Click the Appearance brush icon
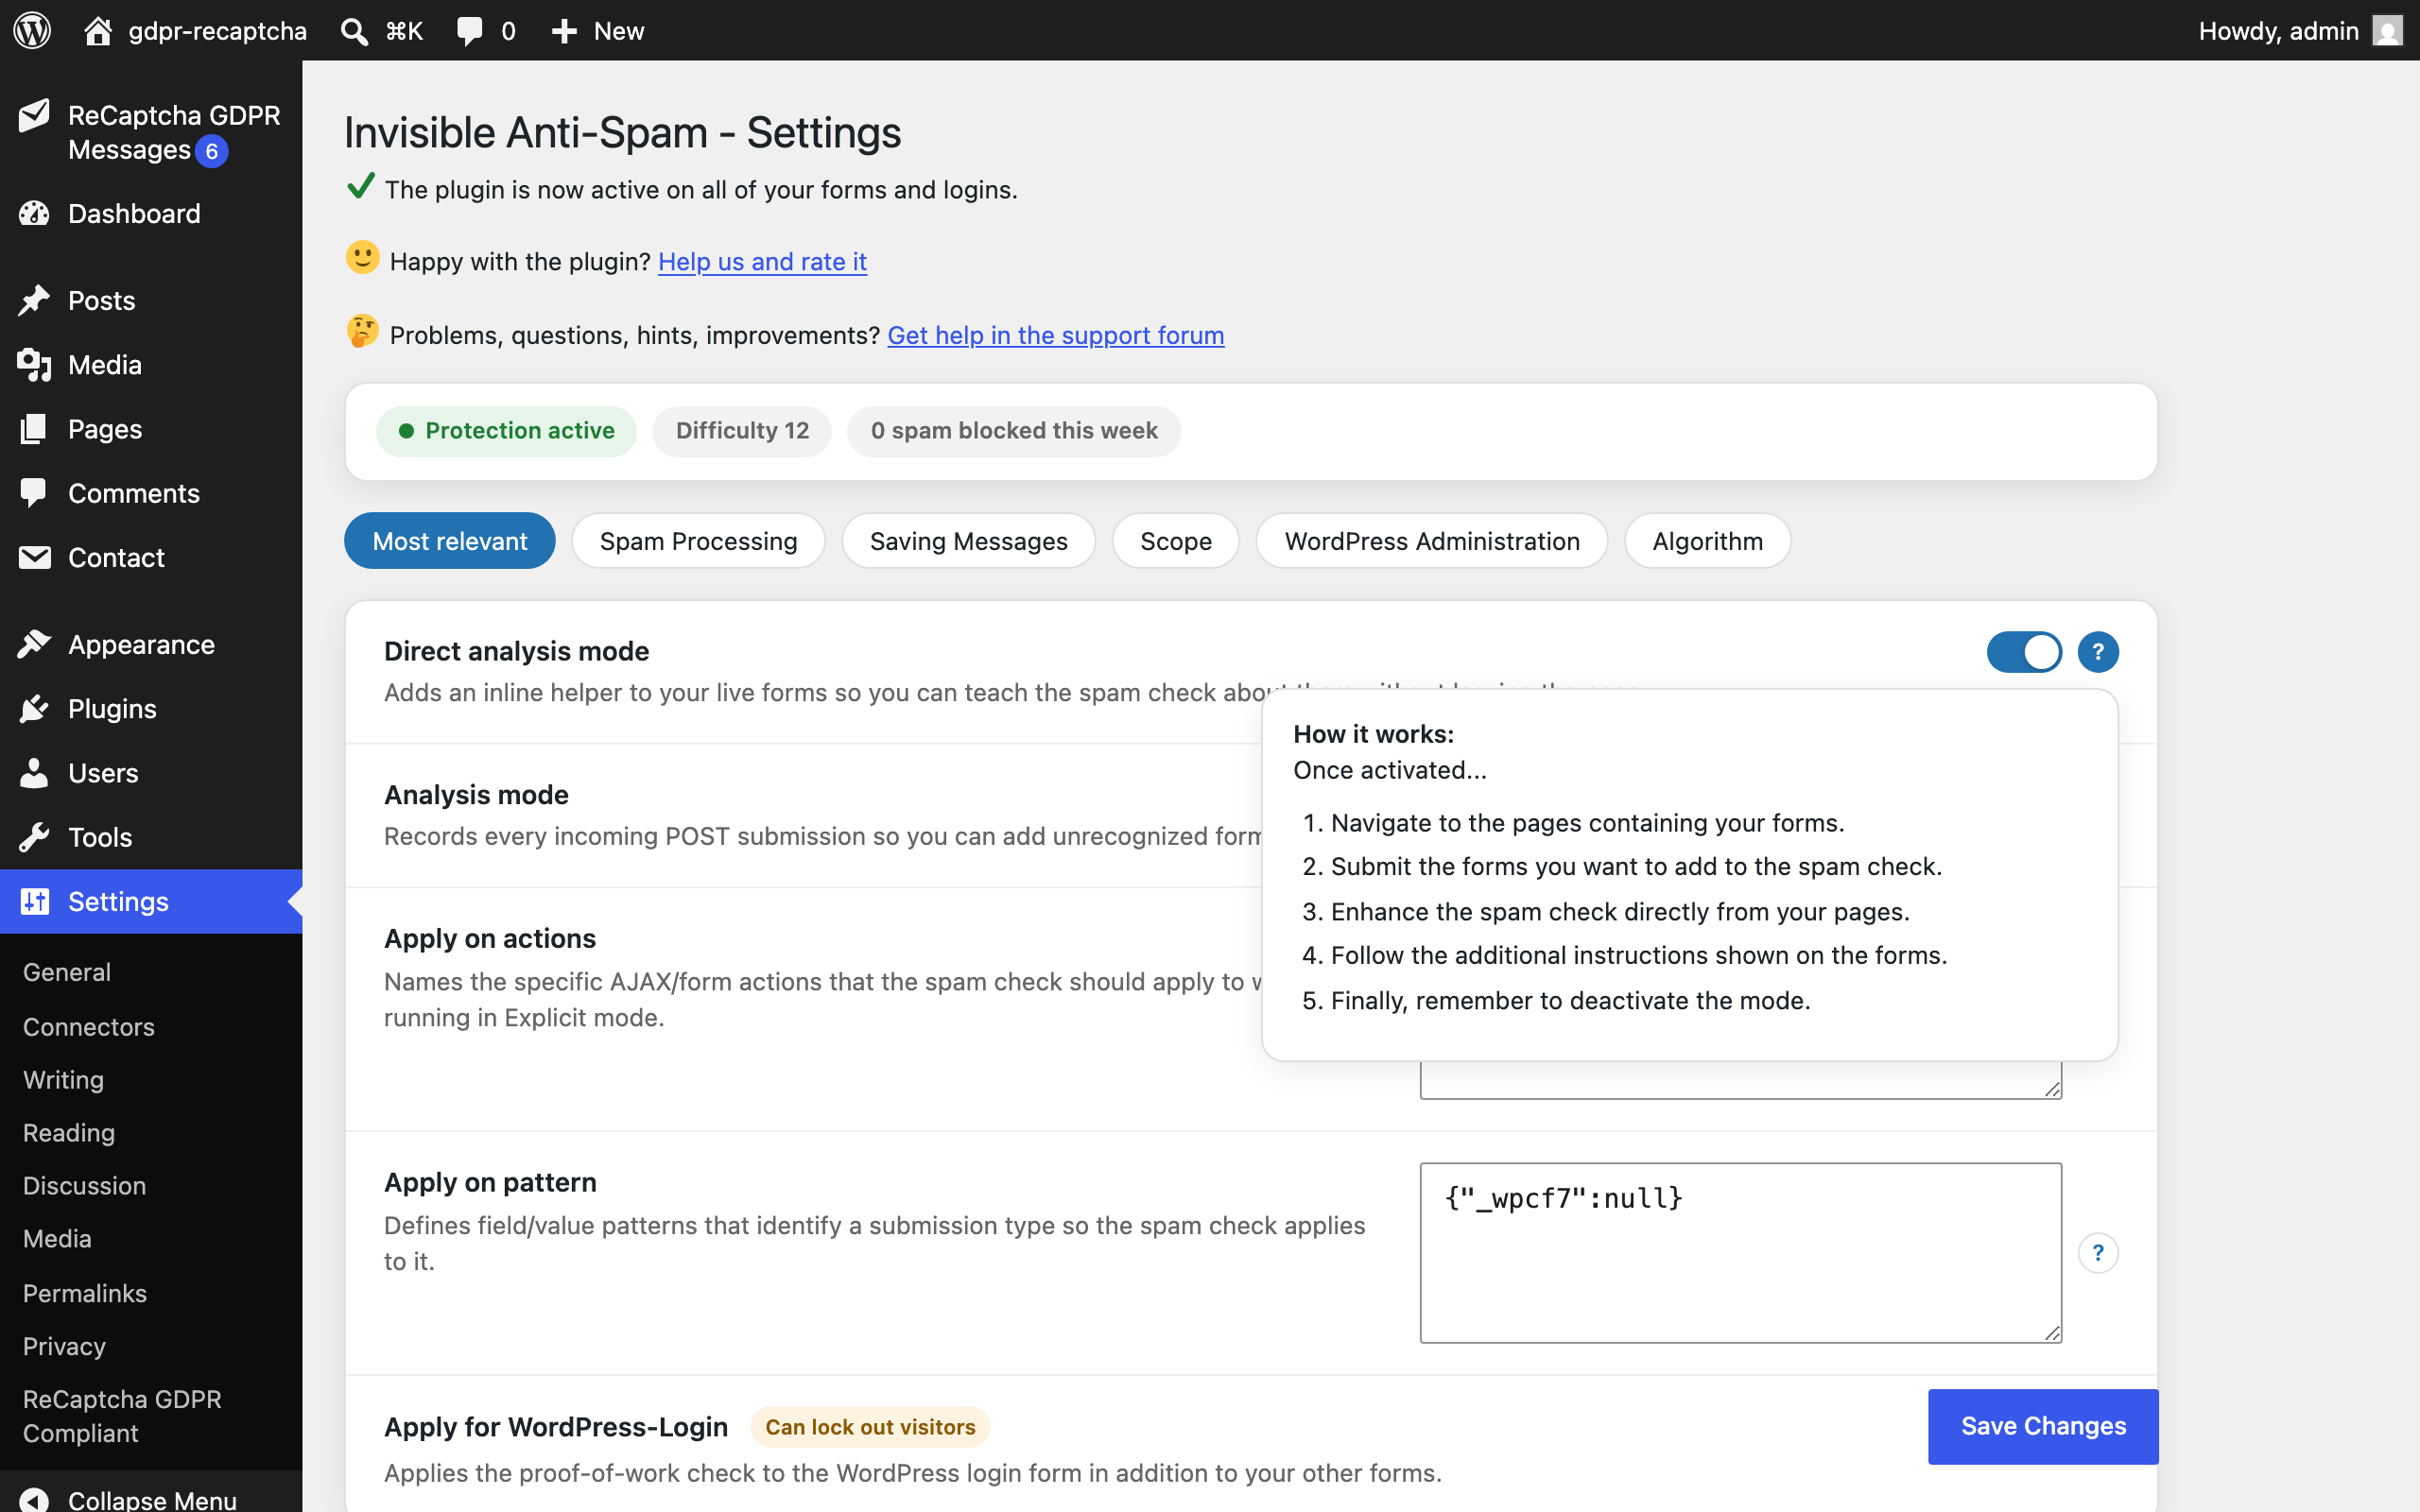2420x1512 pixels. click(34, 644)
